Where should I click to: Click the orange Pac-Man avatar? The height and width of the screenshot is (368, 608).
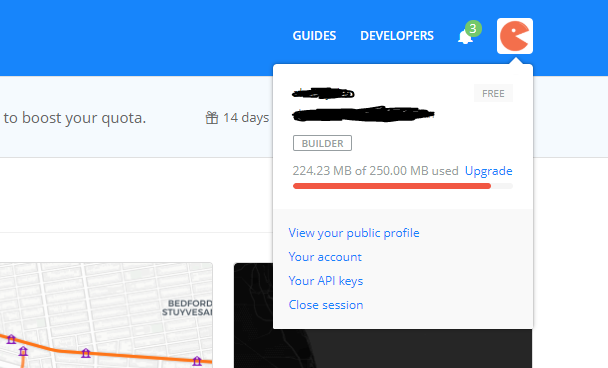click(515, 36)
